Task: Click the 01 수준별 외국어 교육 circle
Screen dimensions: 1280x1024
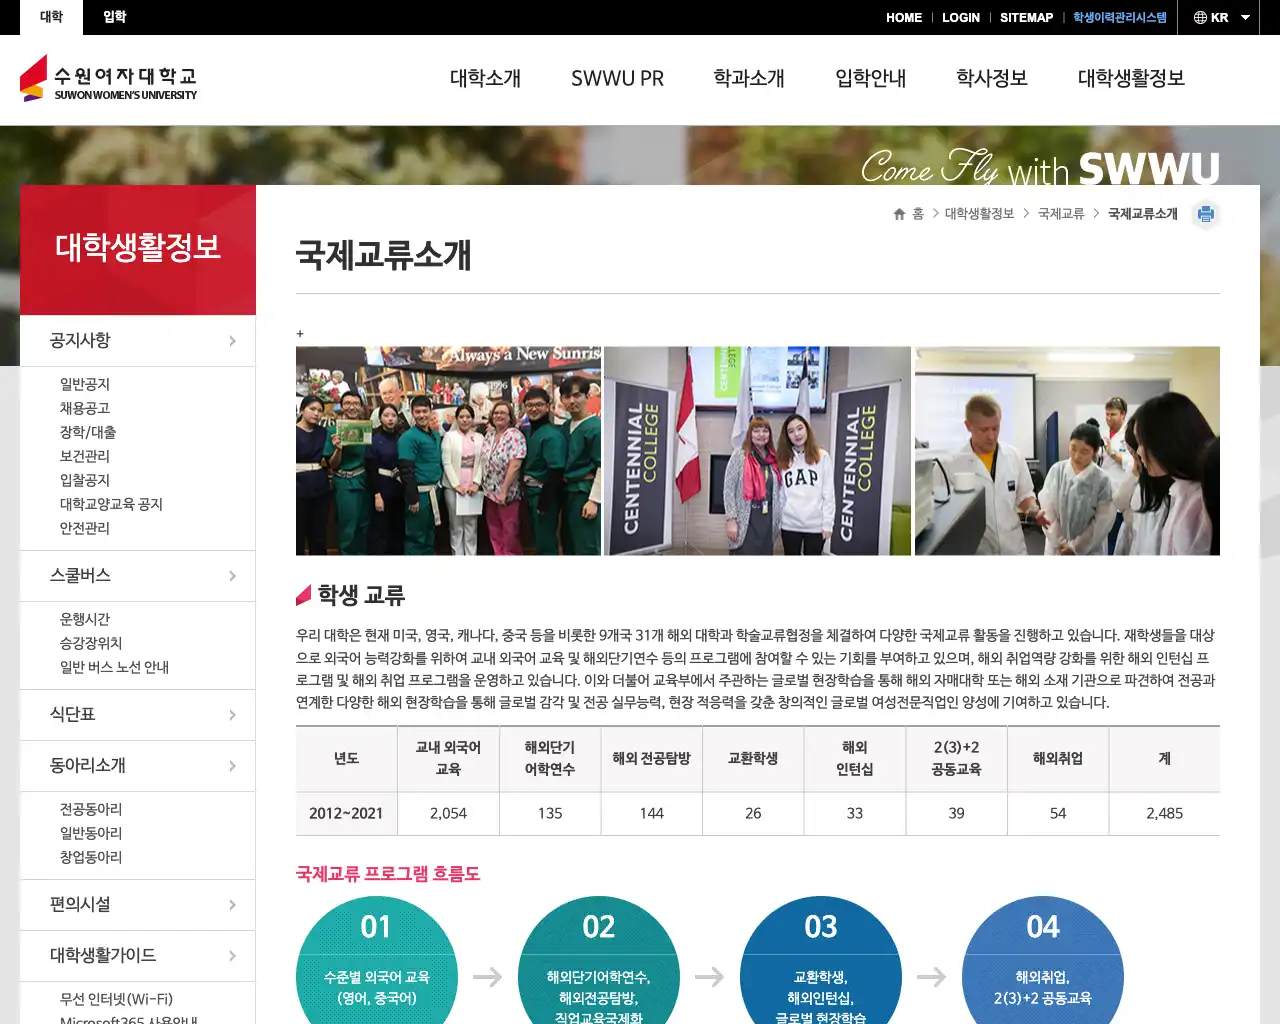Action: coord(376,961)
